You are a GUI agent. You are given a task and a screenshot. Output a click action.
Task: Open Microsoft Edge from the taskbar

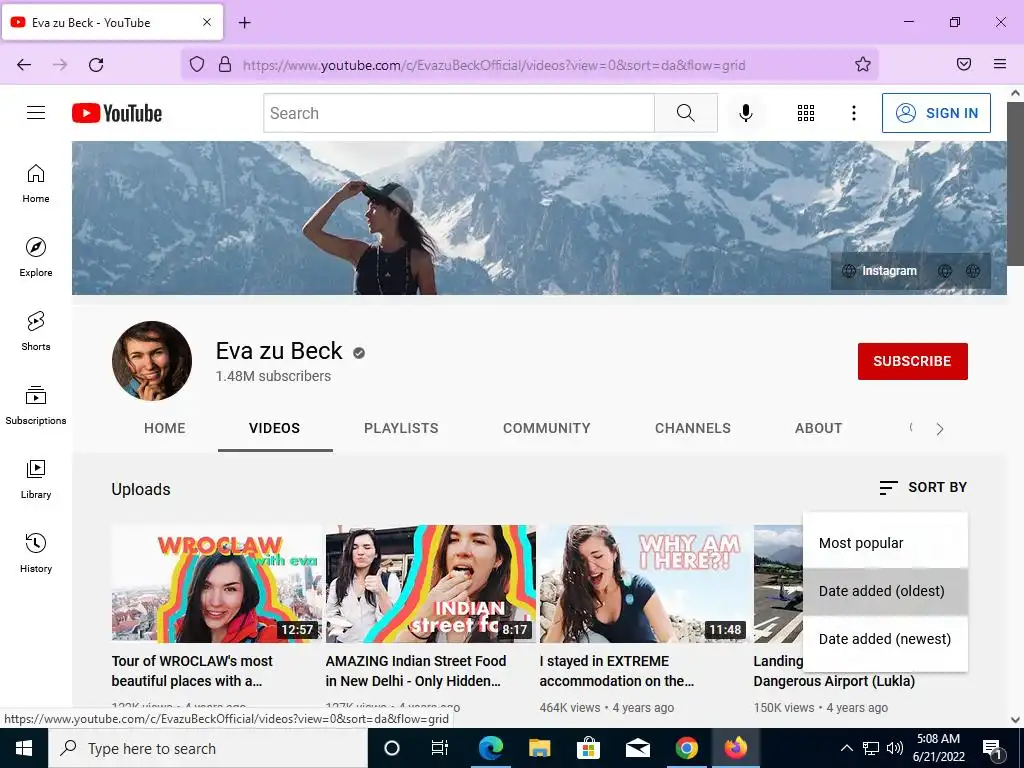coord(490,748)
